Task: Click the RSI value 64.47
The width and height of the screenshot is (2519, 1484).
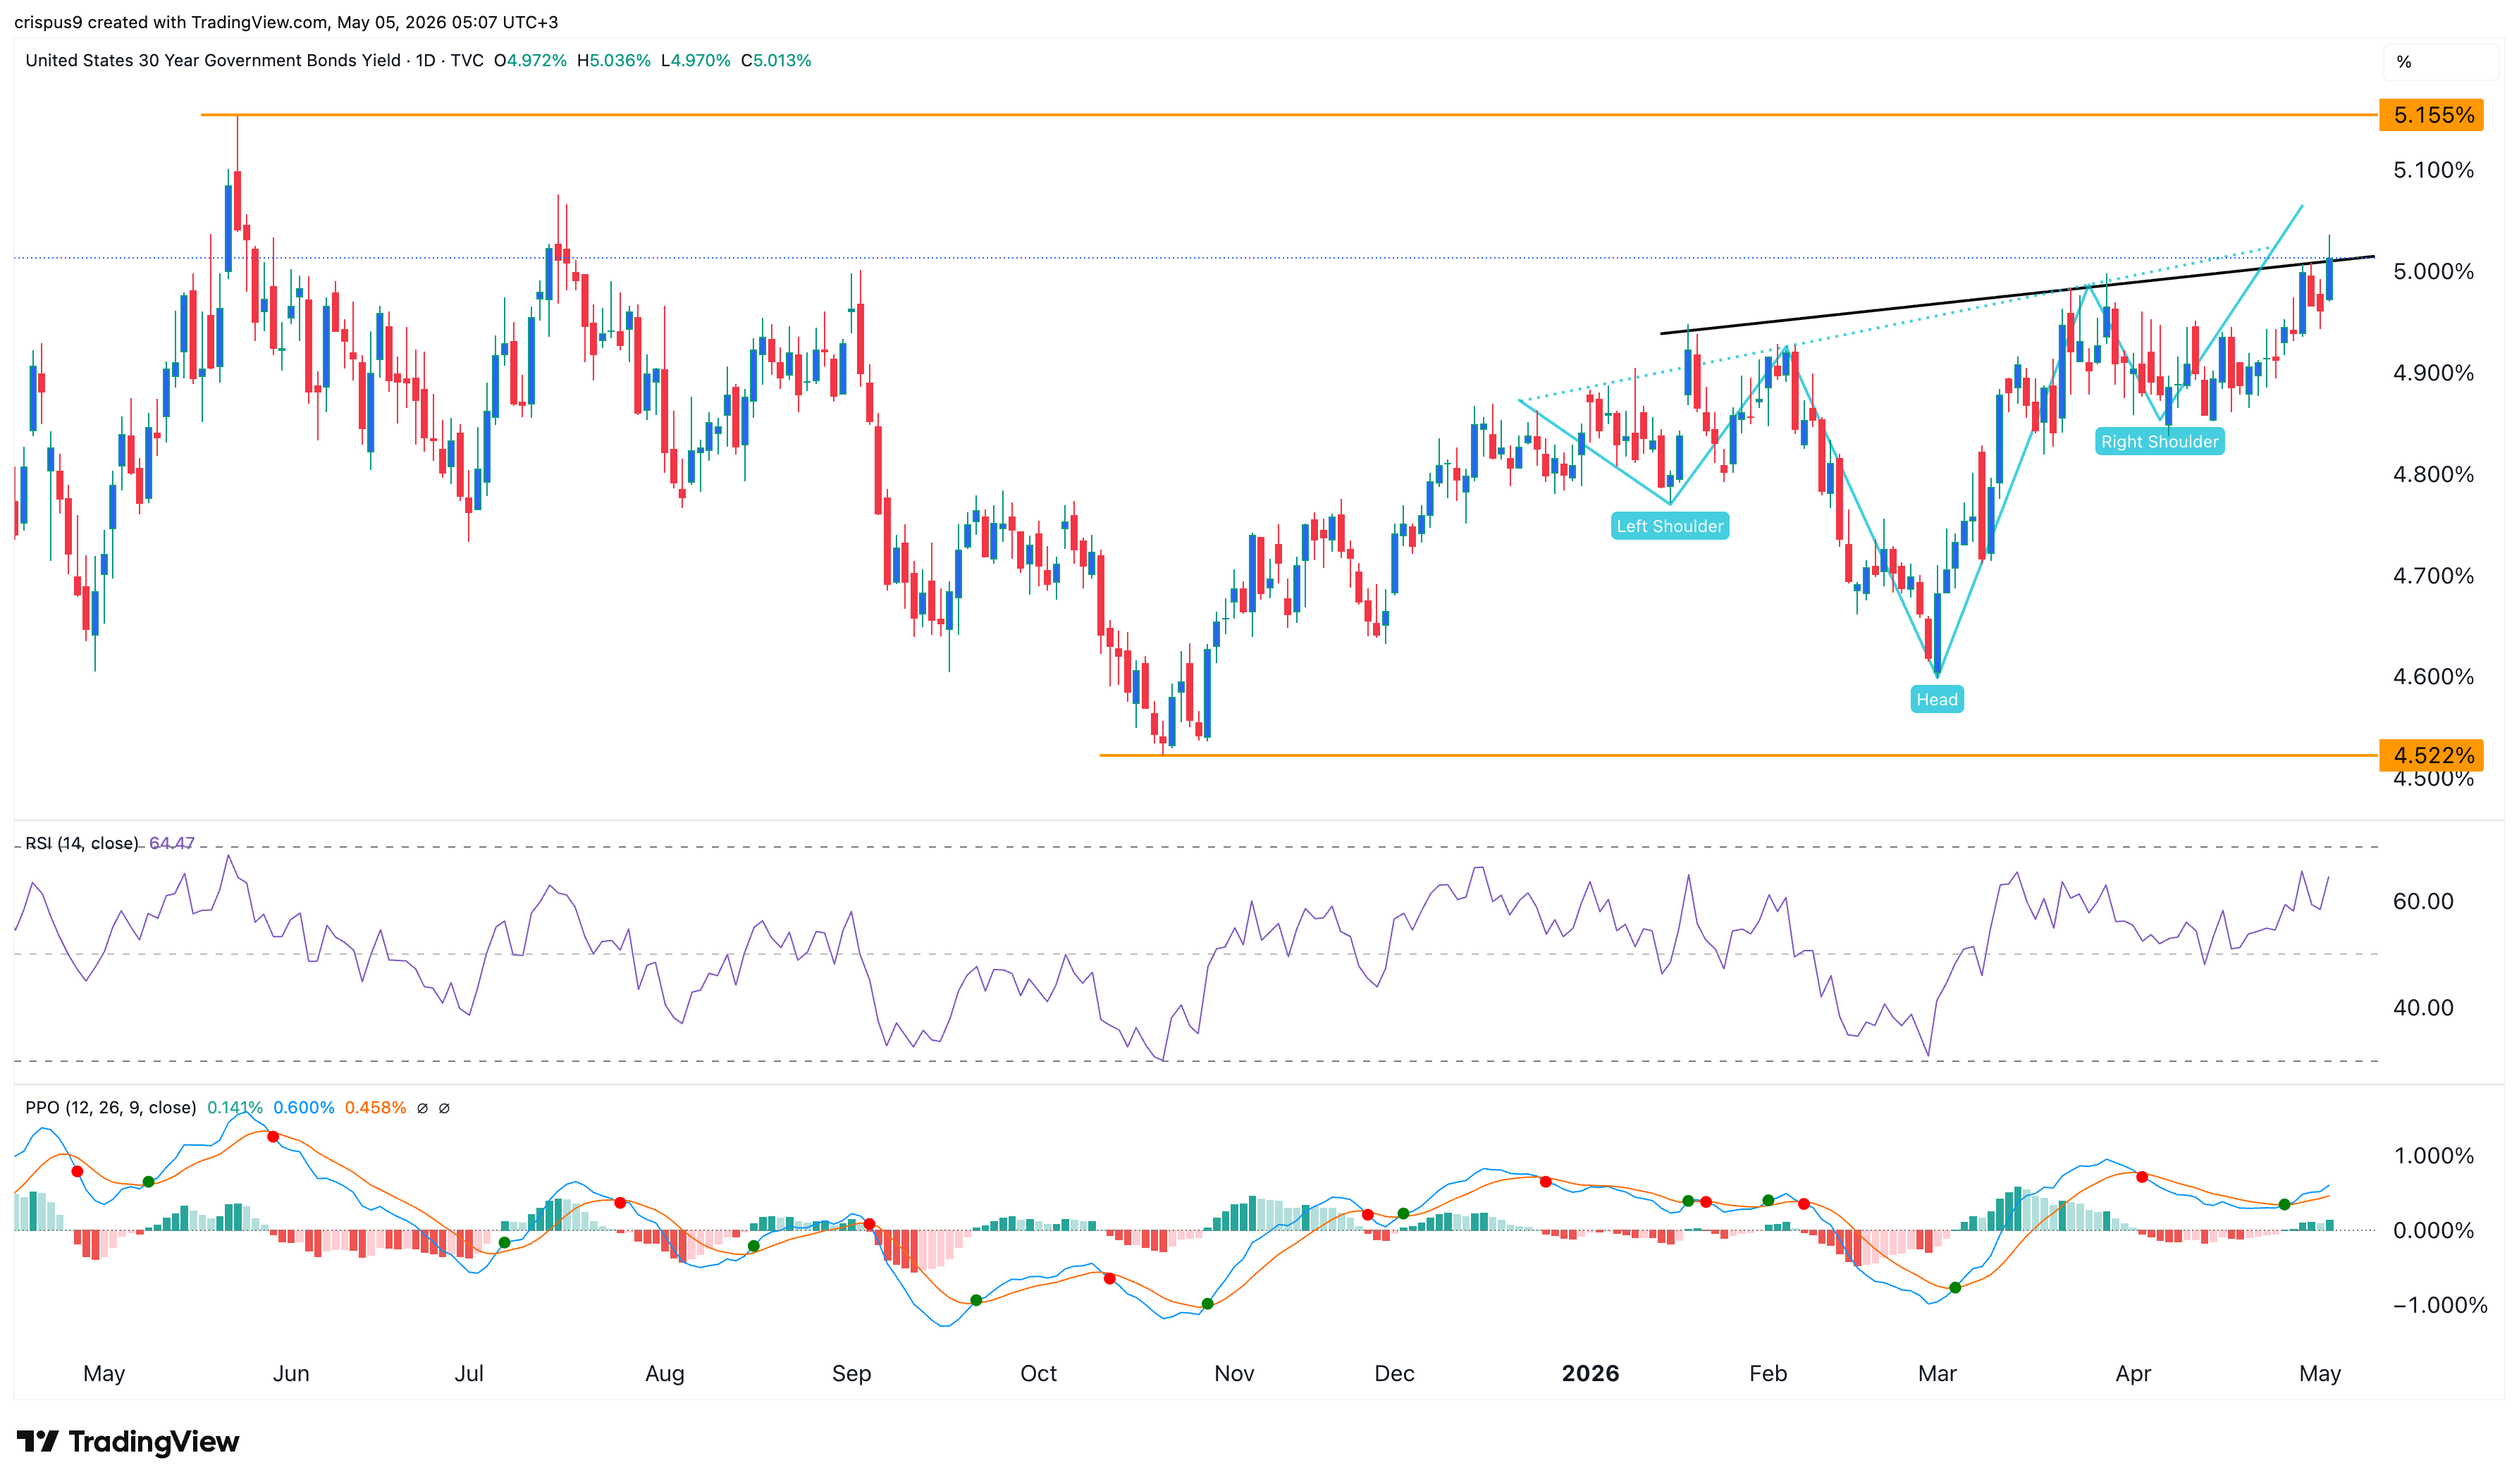Action: pos(172,843)
